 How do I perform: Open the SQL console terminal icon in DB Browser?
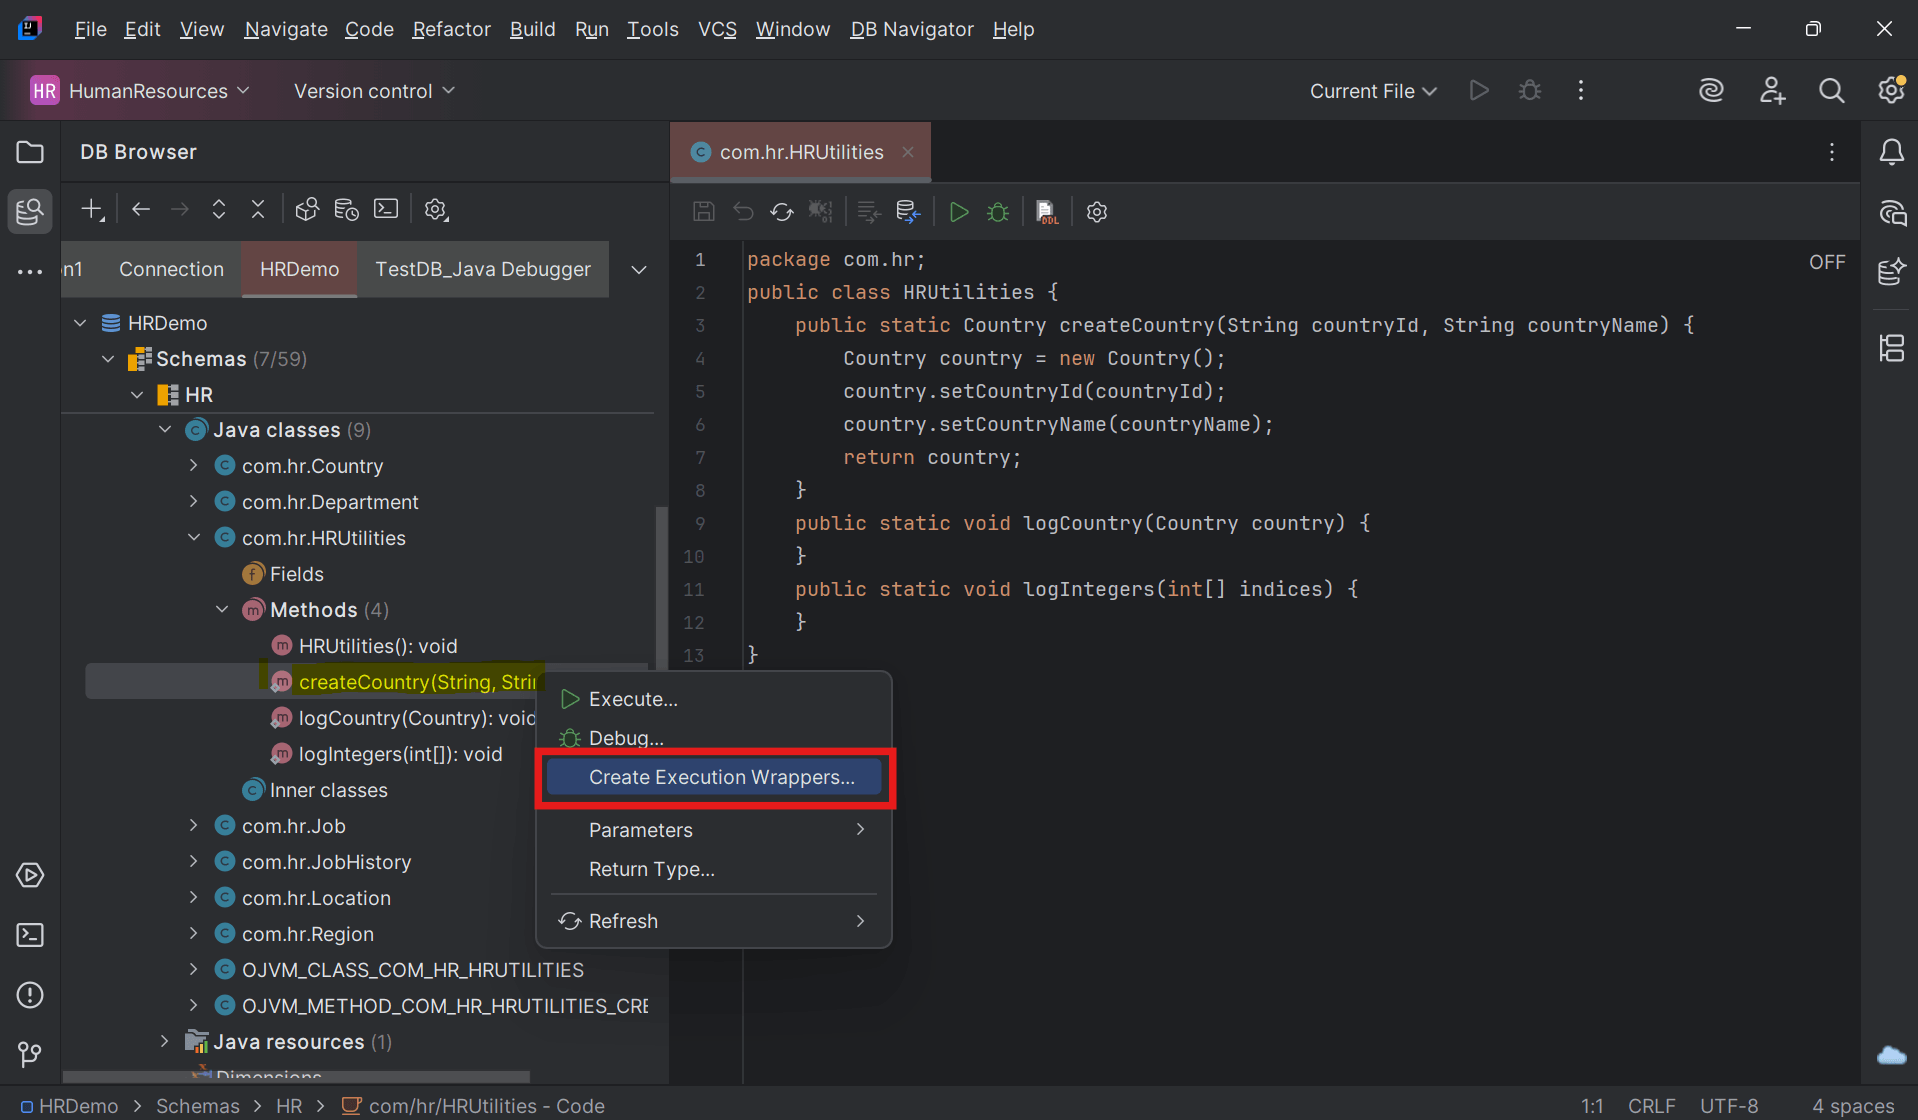(385, 208)
